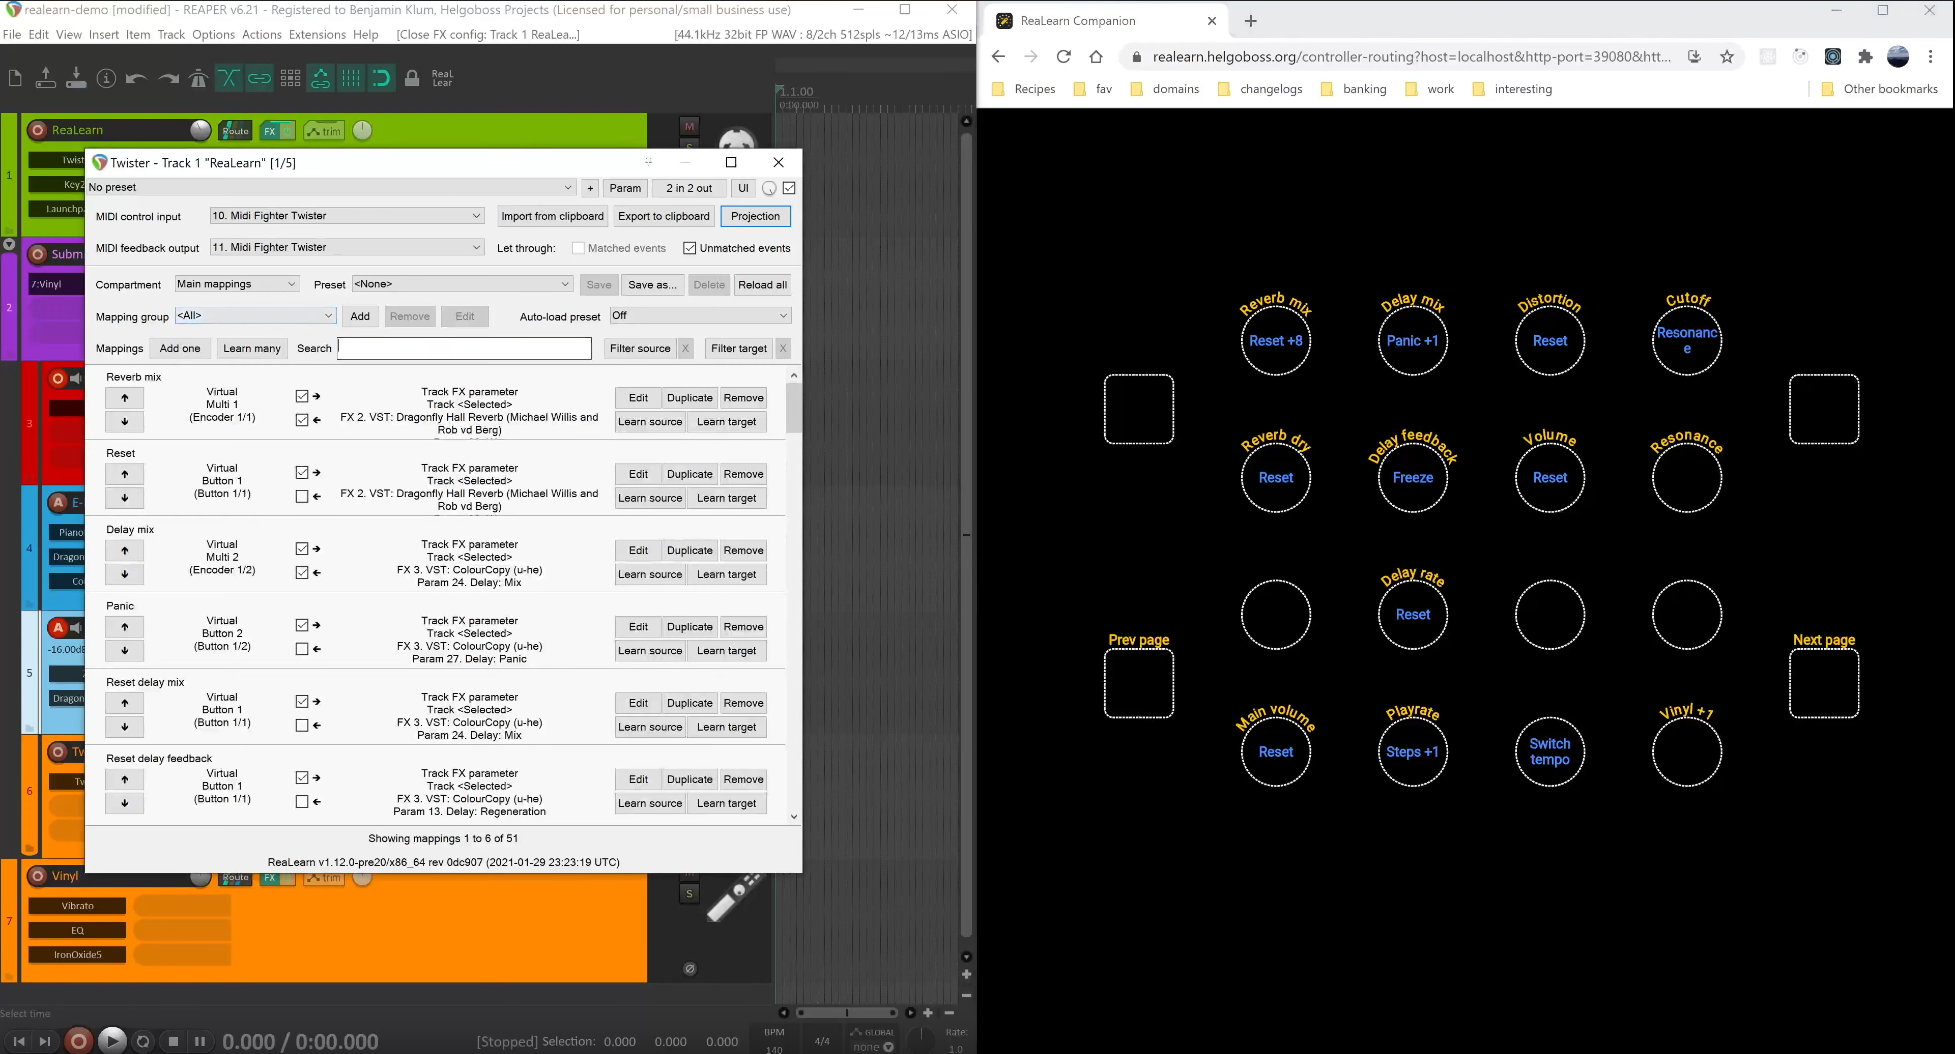Toggle the metronome on the toolbar

(x=198, y=78)
